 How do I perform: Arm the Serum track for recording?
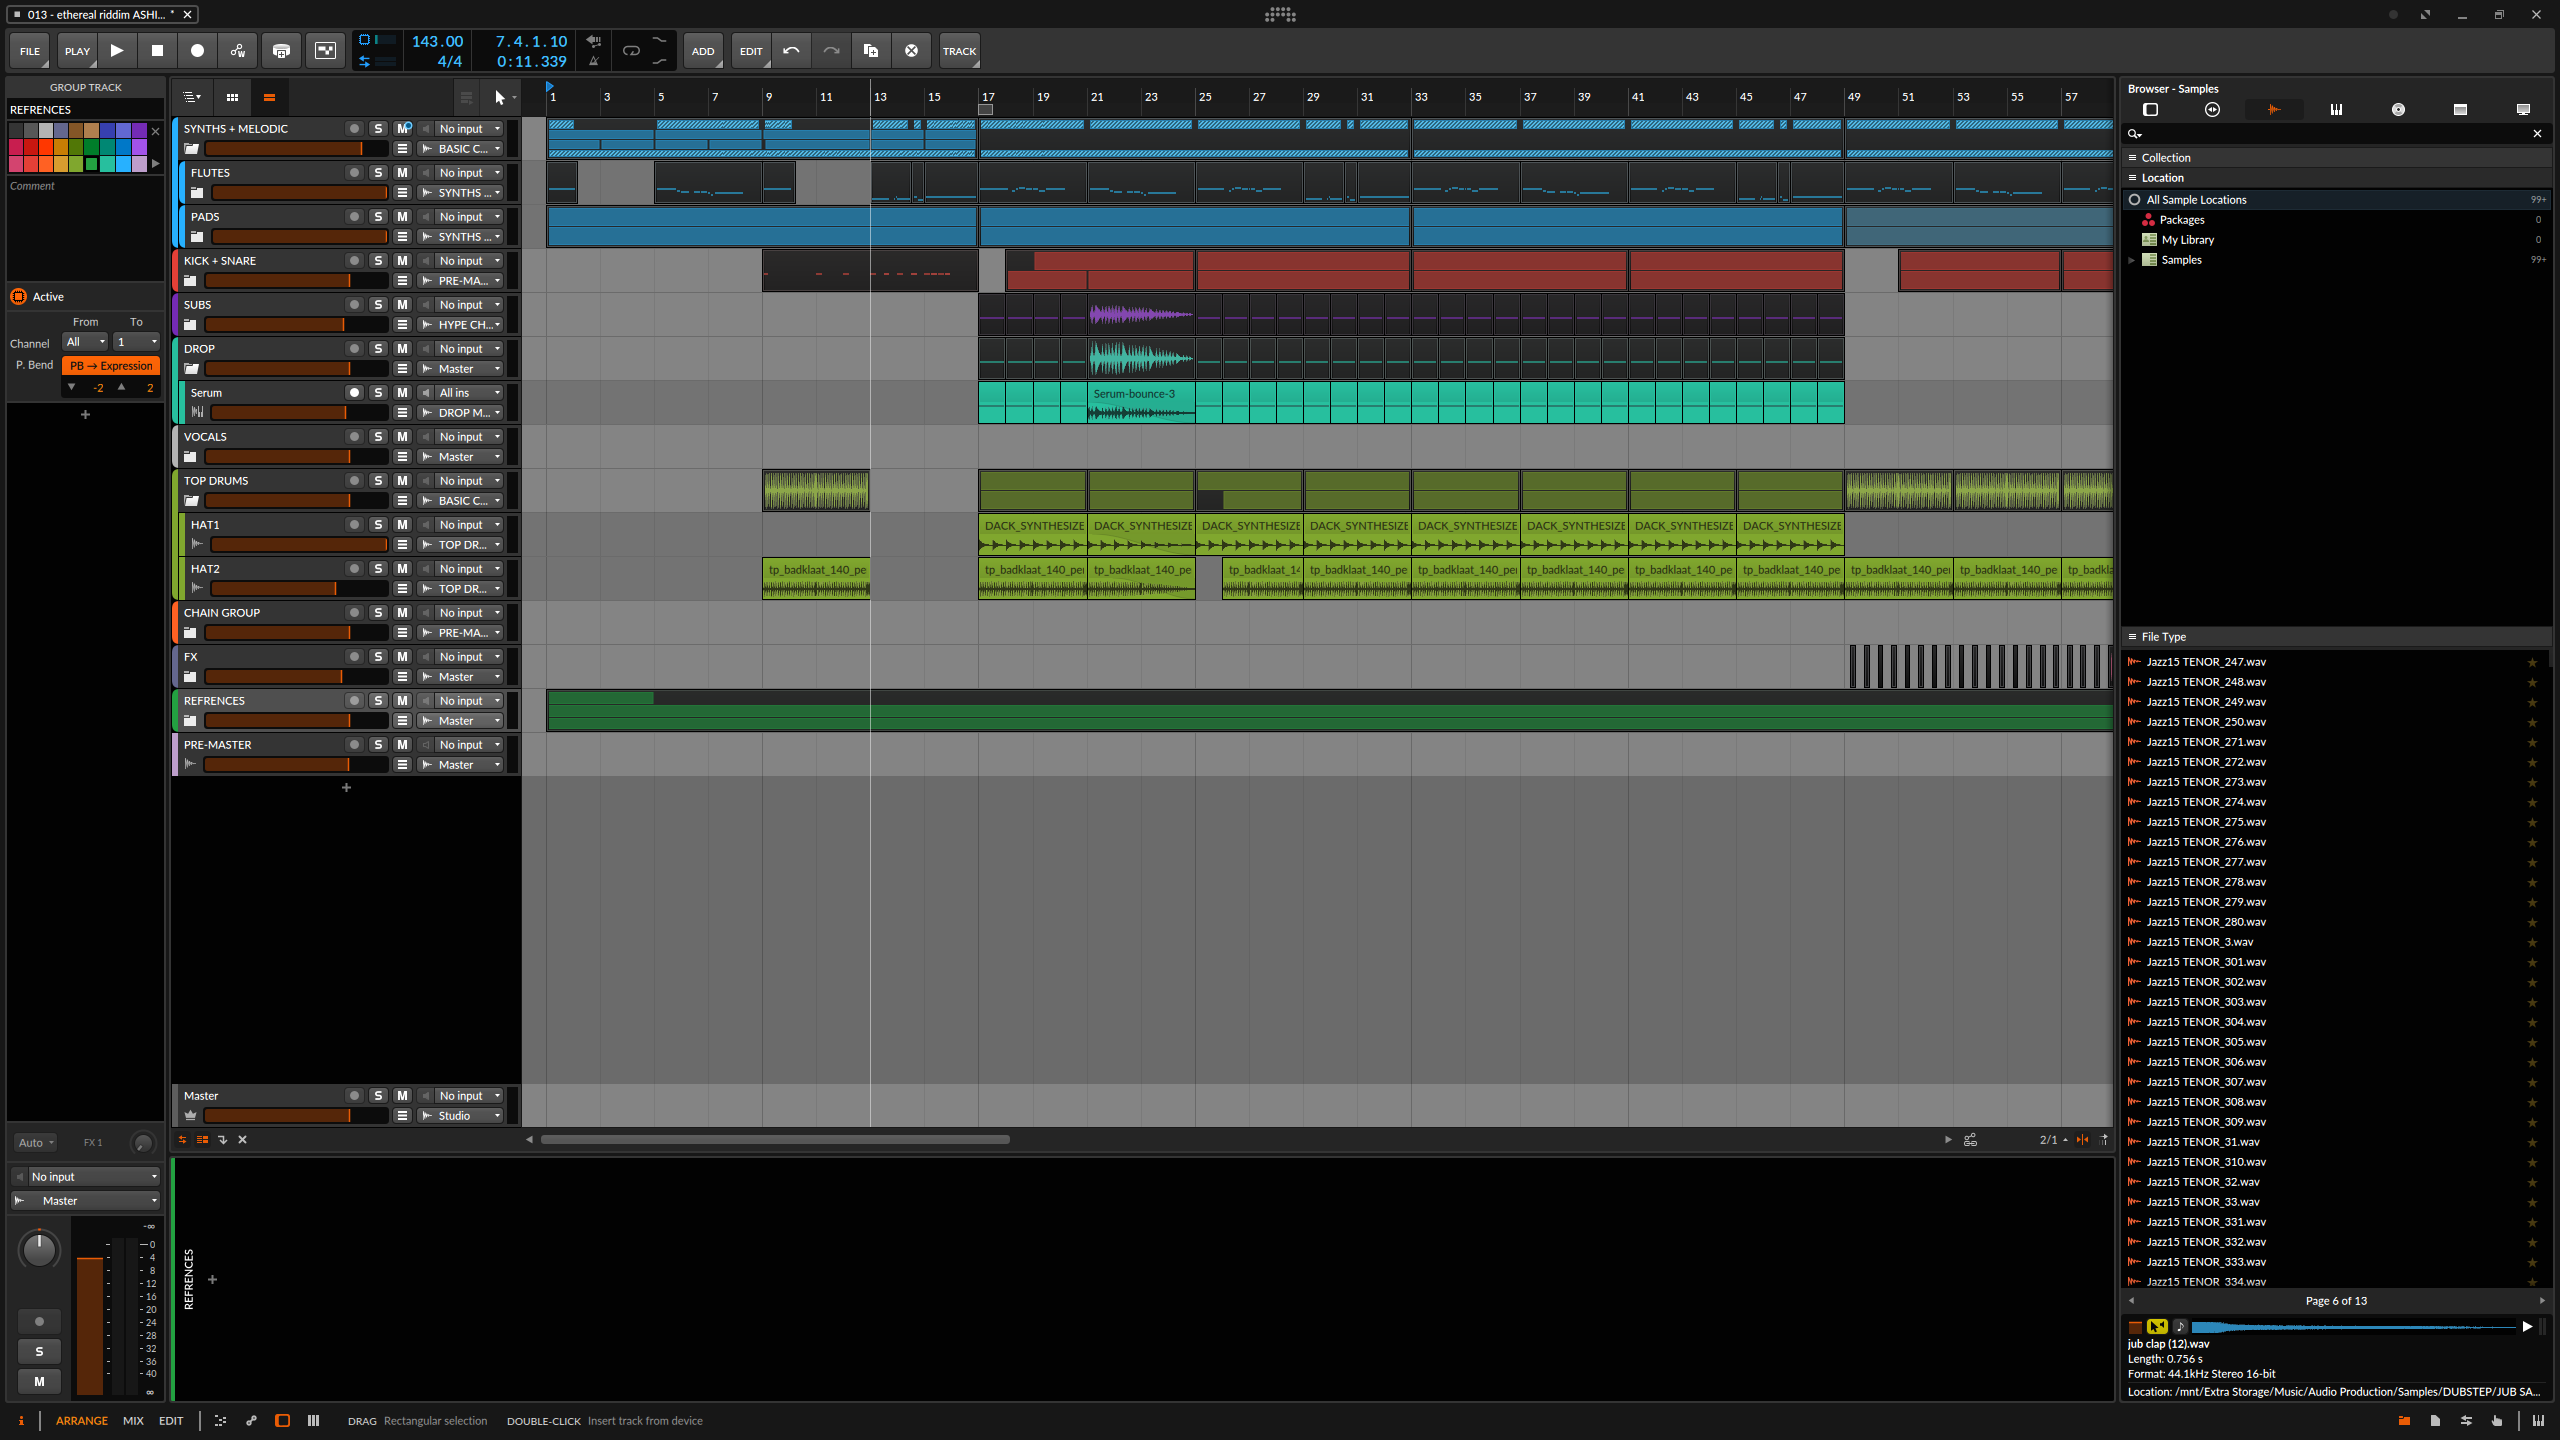[354, 392]
